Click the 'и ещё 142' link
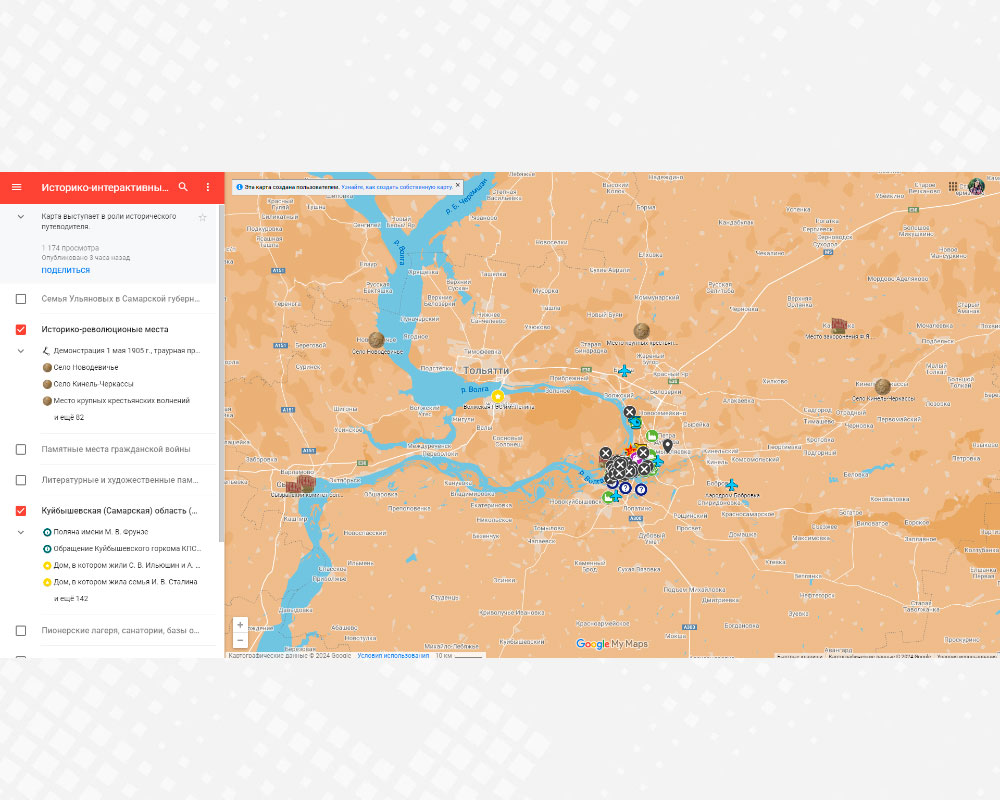 click(x=71, y=598)
